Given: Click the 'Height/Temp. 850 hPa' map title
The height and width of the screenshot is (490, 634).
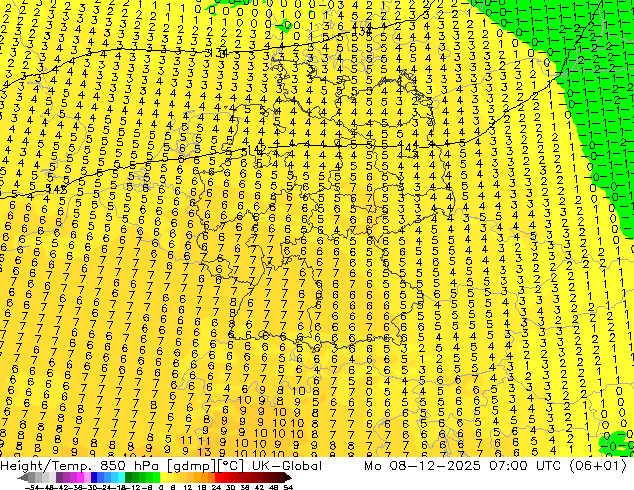Looking at the screenshot, I should click(79, 466).
